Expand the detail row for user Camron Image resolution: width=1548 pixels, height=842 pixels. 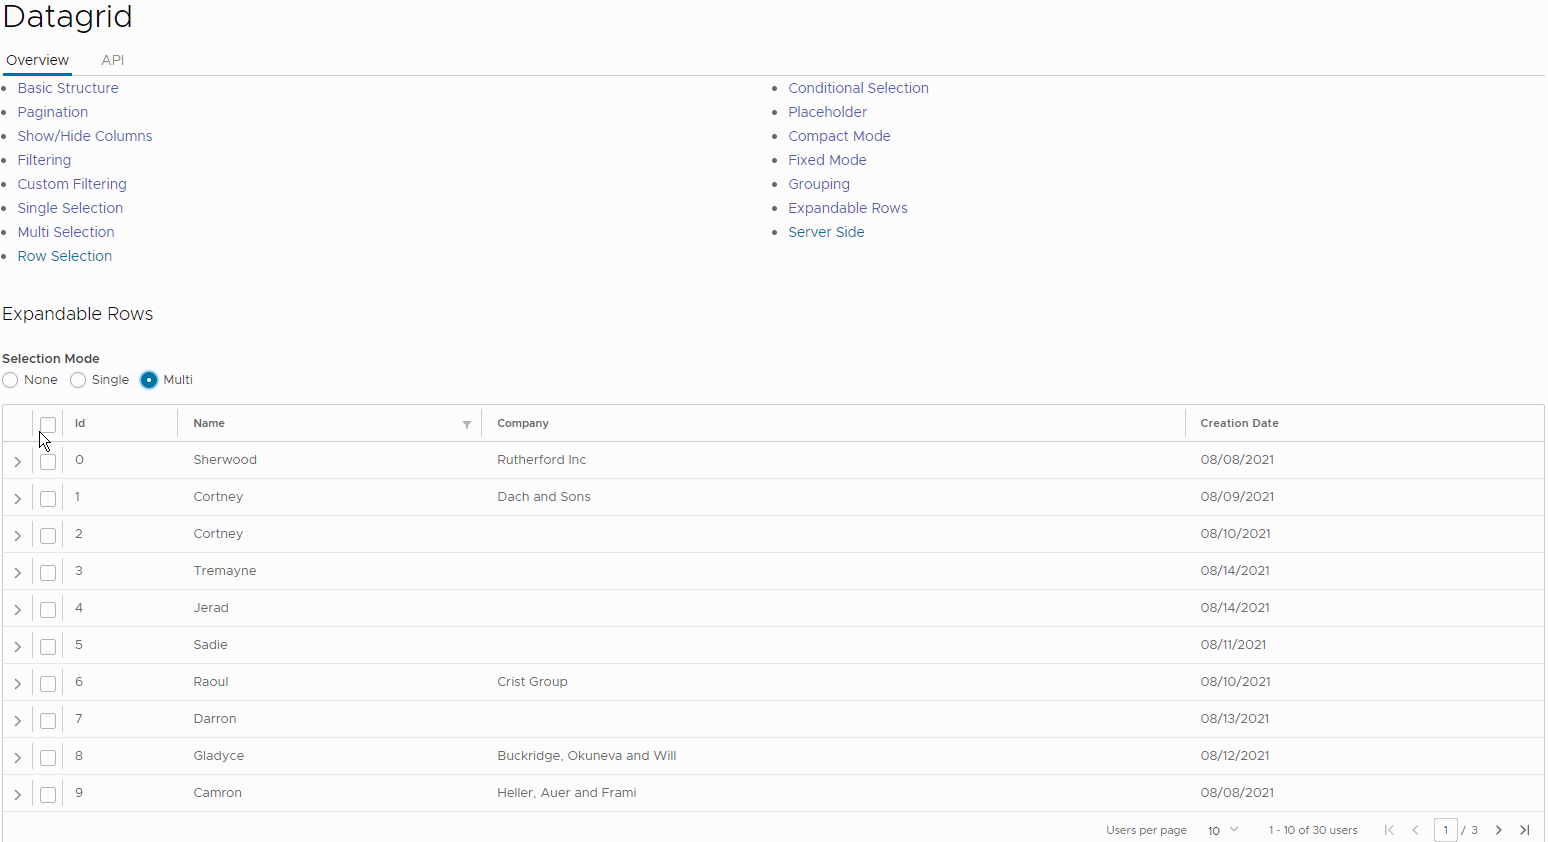pyautogui.click(x=17, y=794)
